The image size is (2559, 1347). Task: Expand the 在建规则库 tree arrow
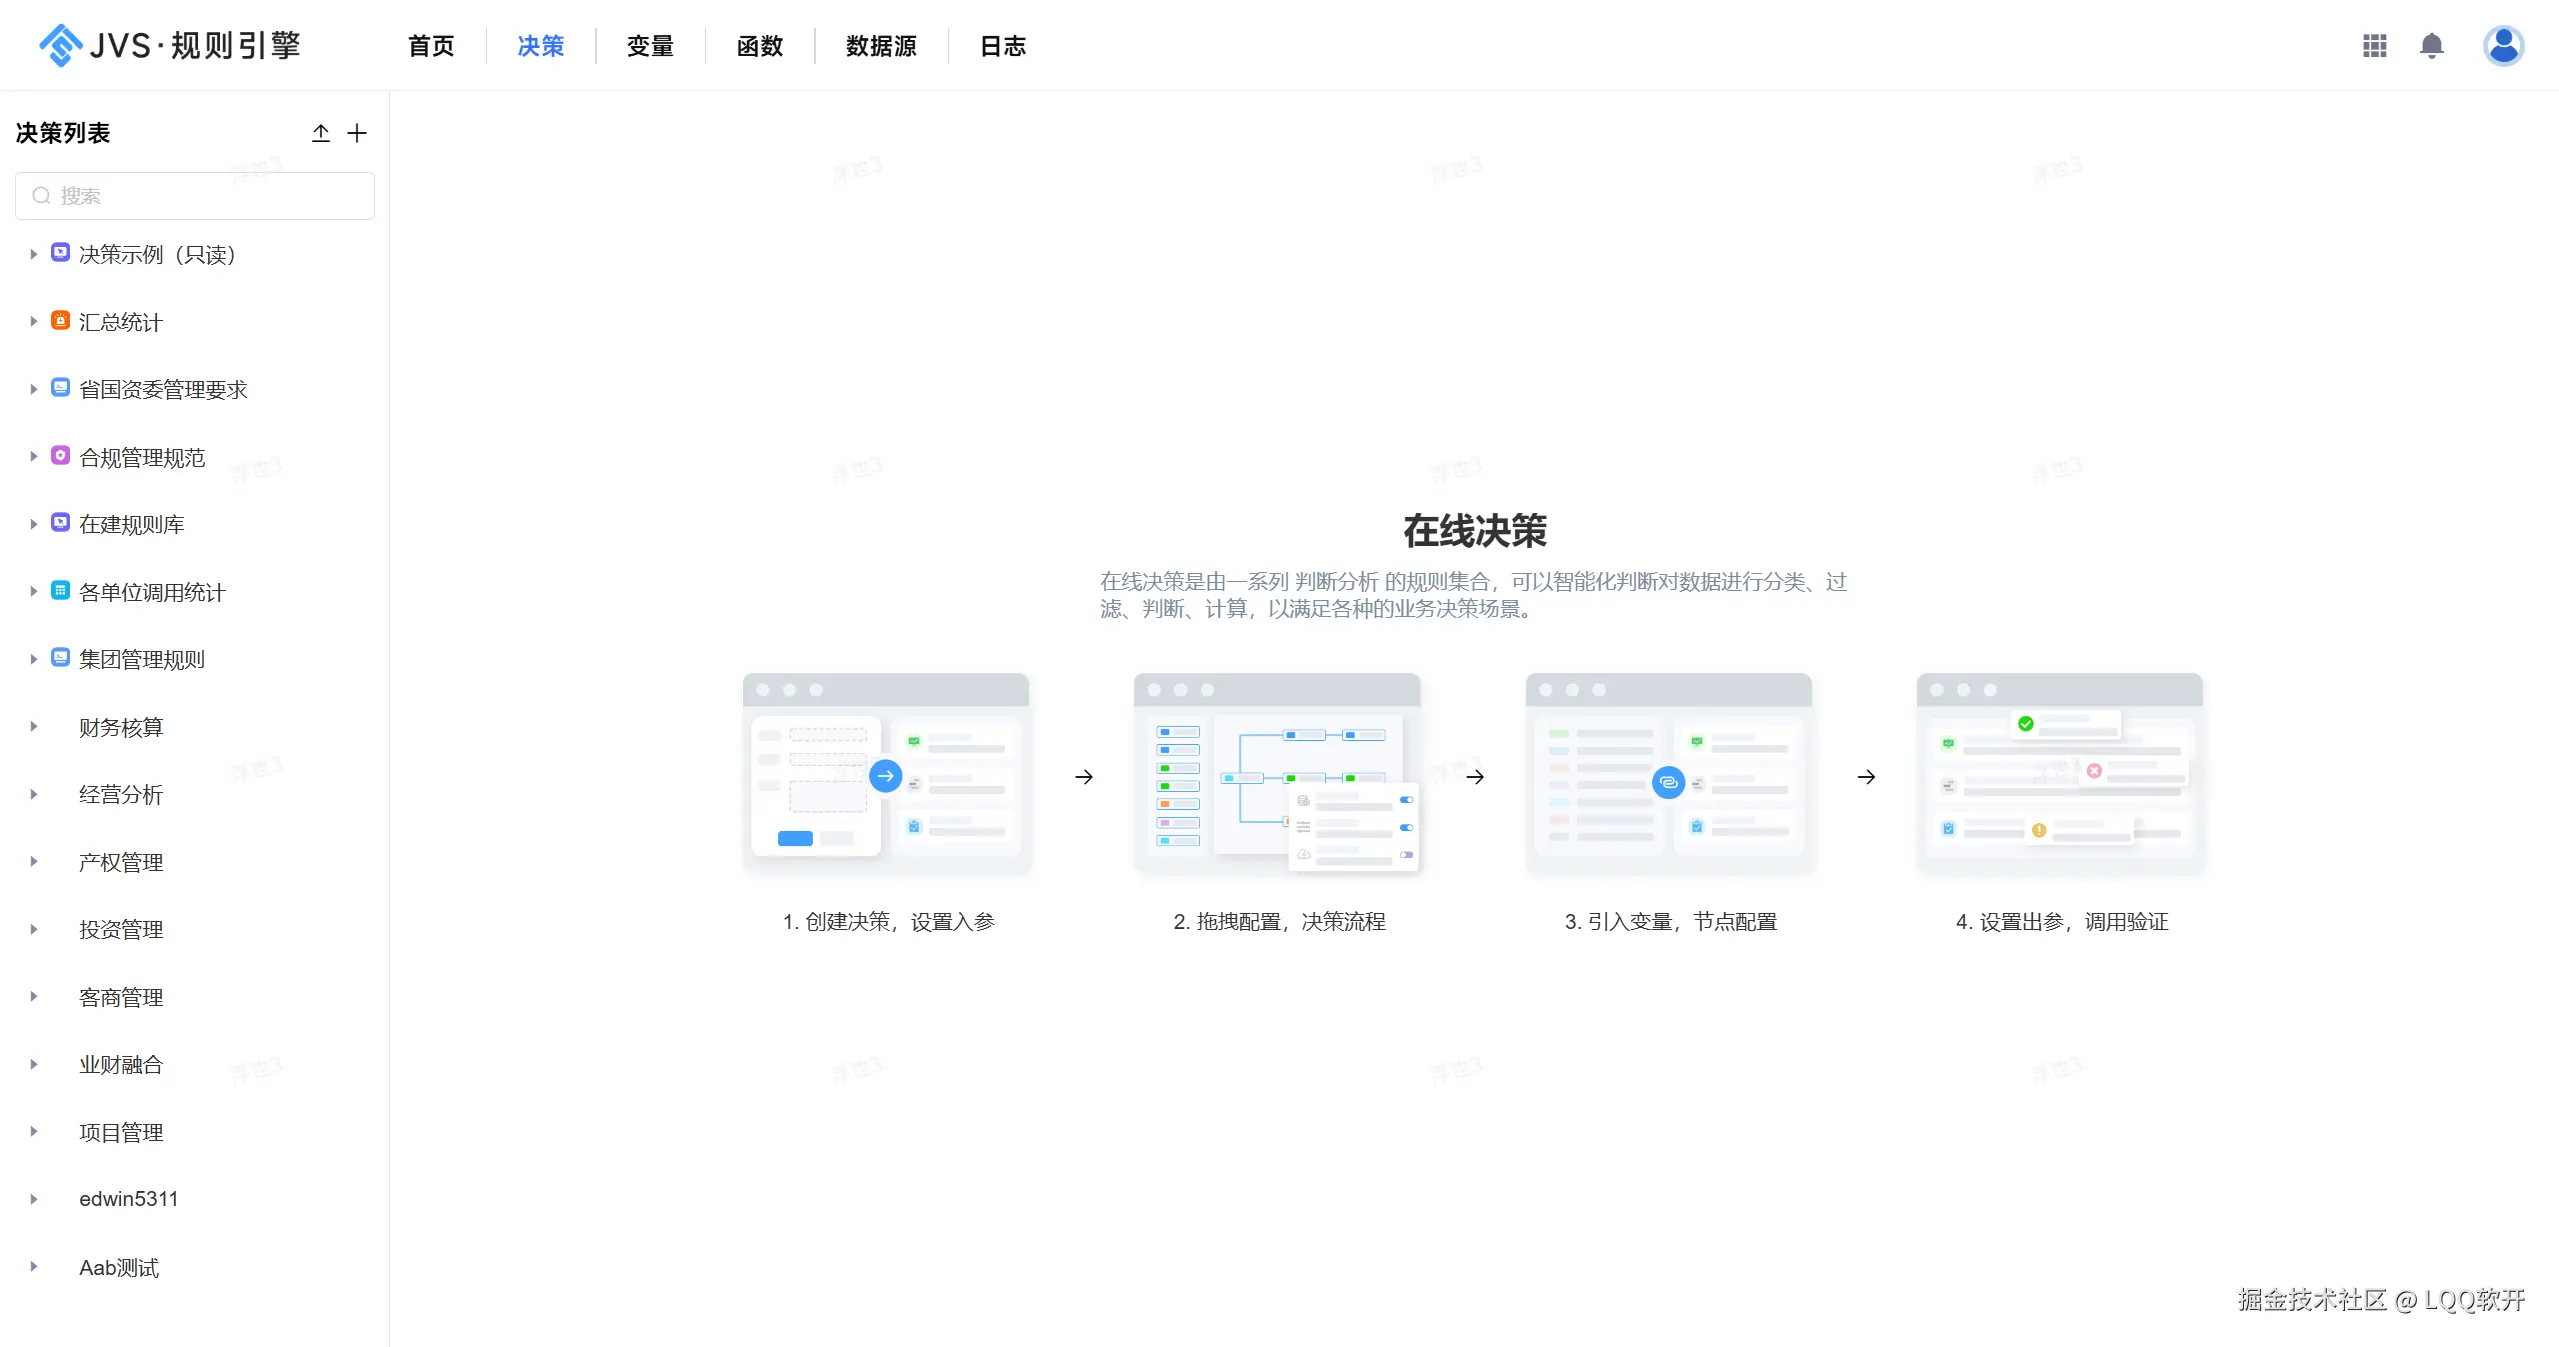pyautogui.click(x=33, y=524)
